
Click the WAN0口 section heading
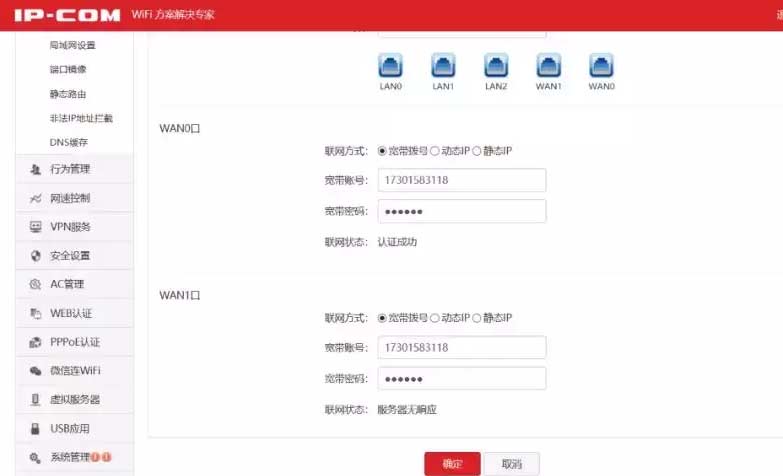tap(180, 128)
